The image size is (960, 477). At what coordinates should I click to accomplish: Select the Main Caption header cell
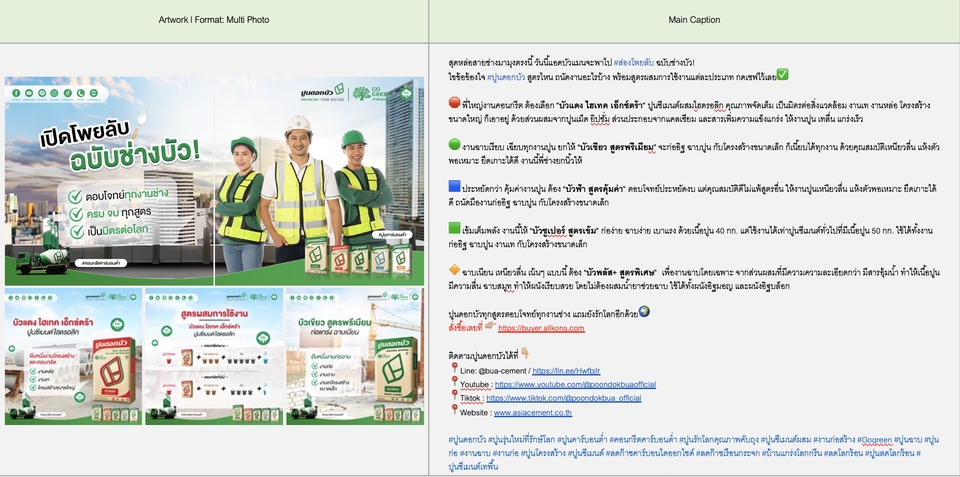(694, 21)
